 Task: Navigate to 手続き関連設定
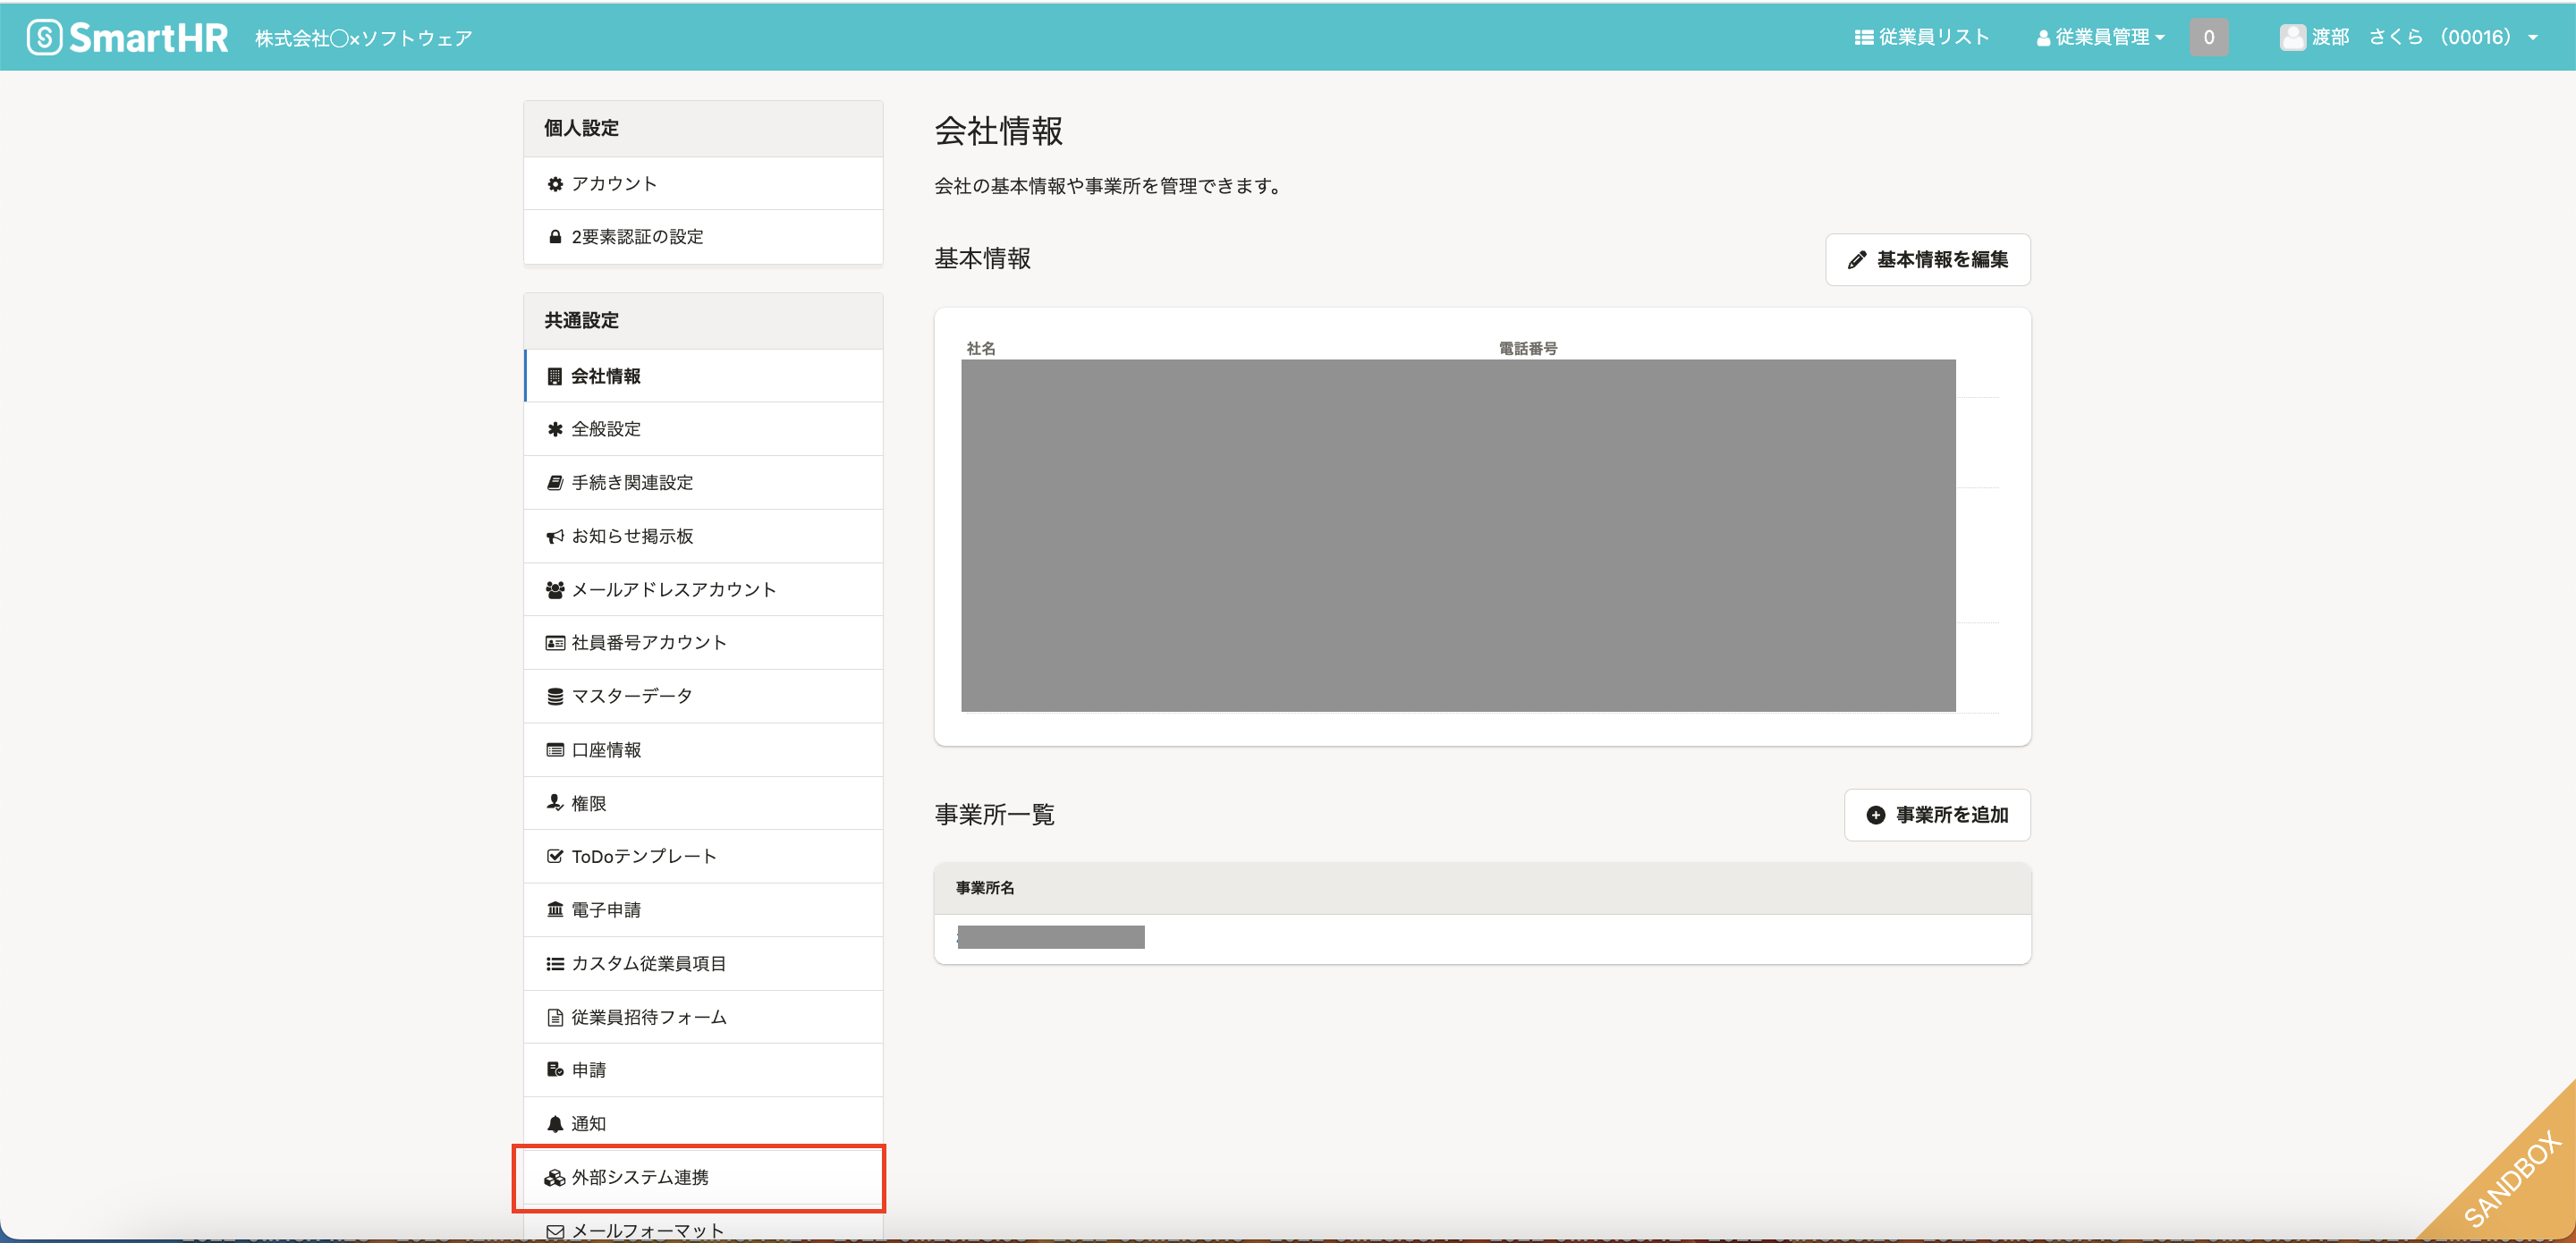coord(703,483)
